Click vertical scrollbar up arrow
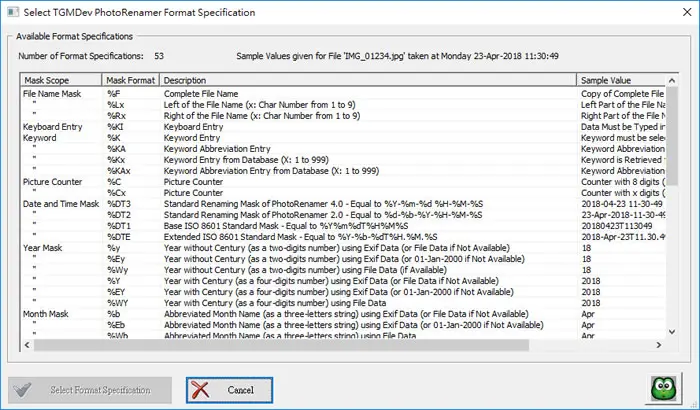 point(671,81)
